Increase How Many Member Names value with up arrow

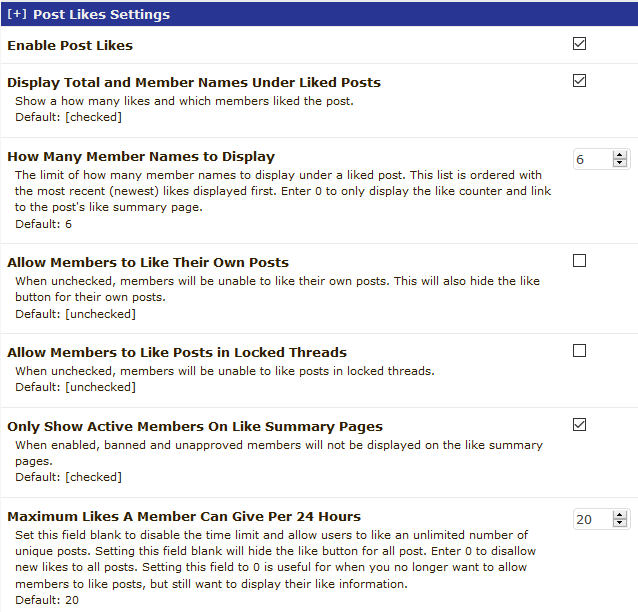coord(620,155)
